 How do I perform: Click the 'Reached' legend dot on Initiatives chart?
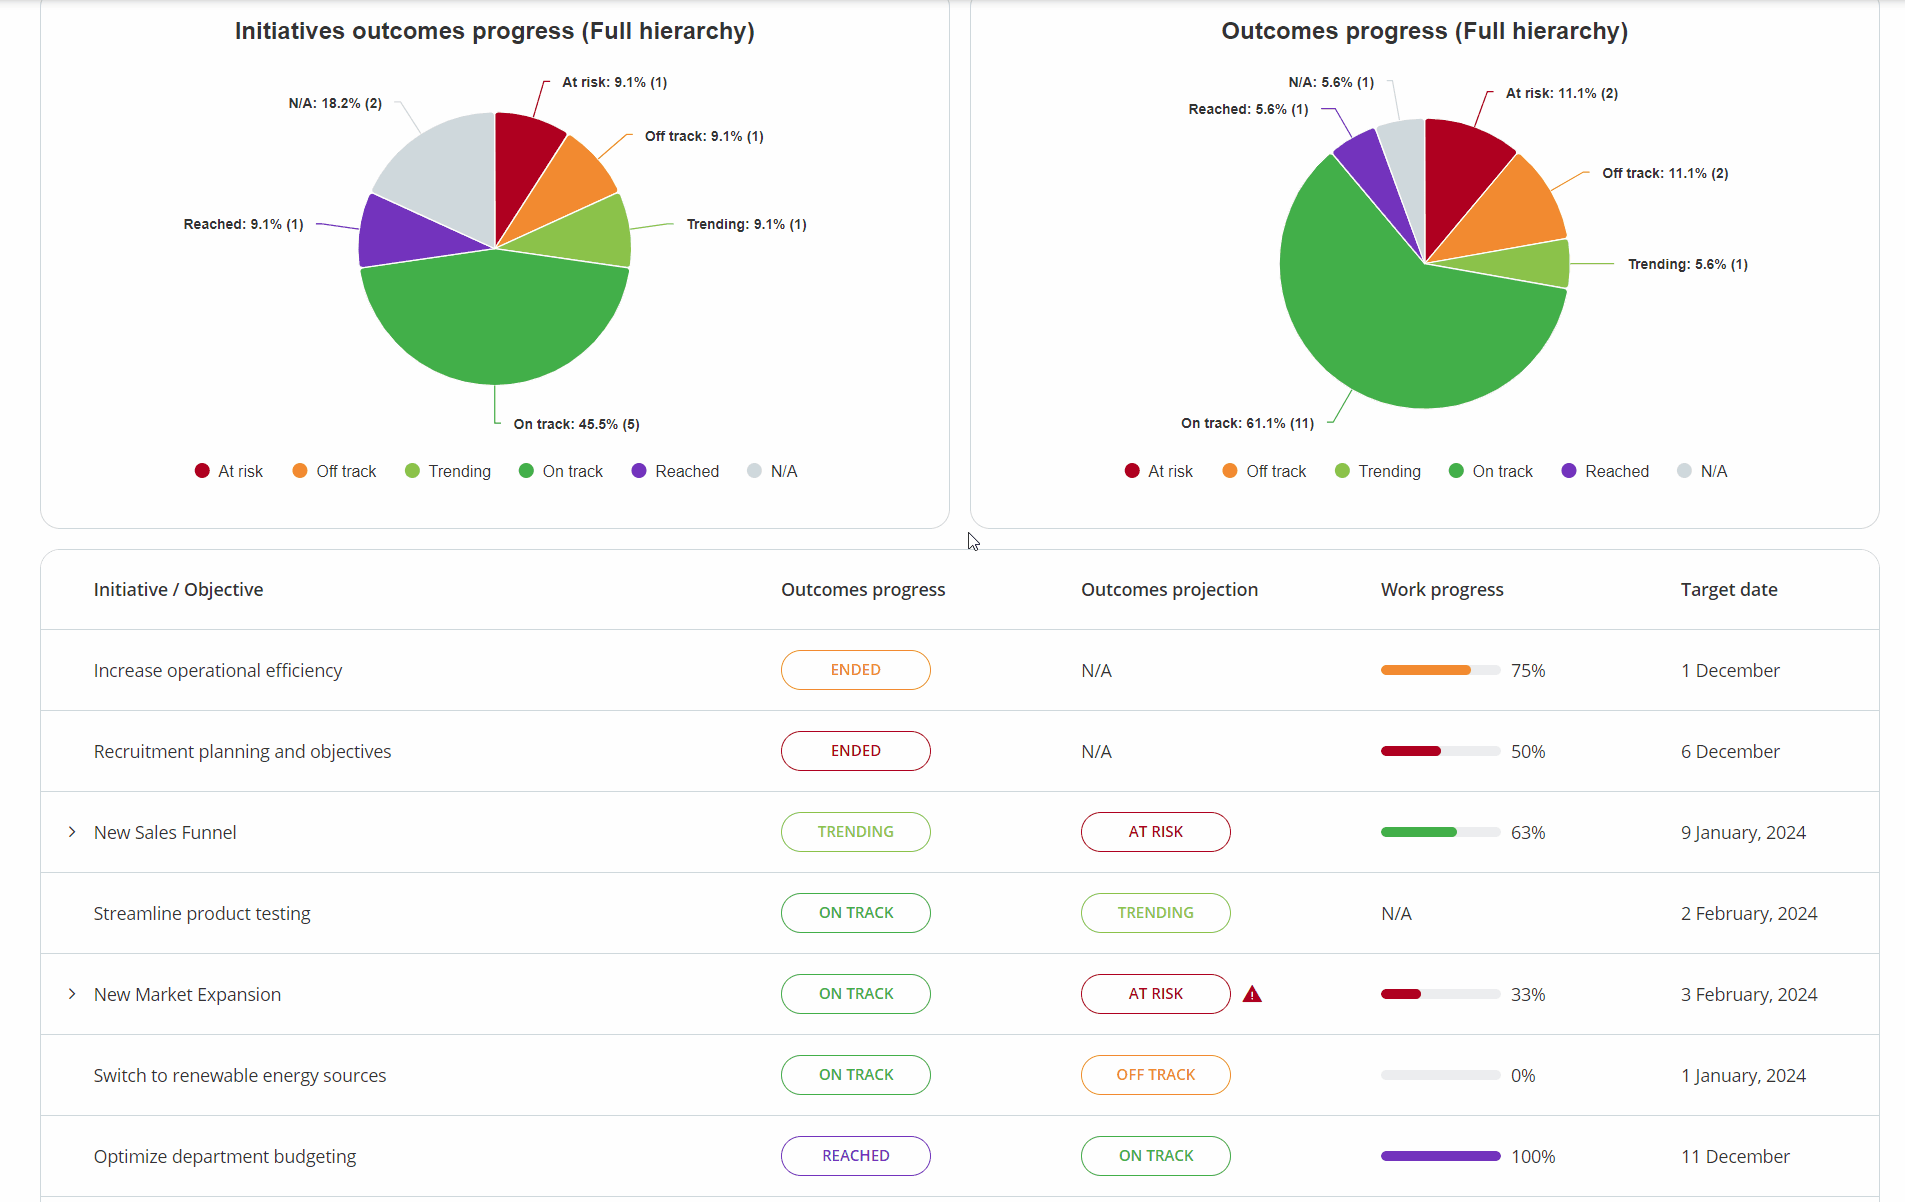640,471
